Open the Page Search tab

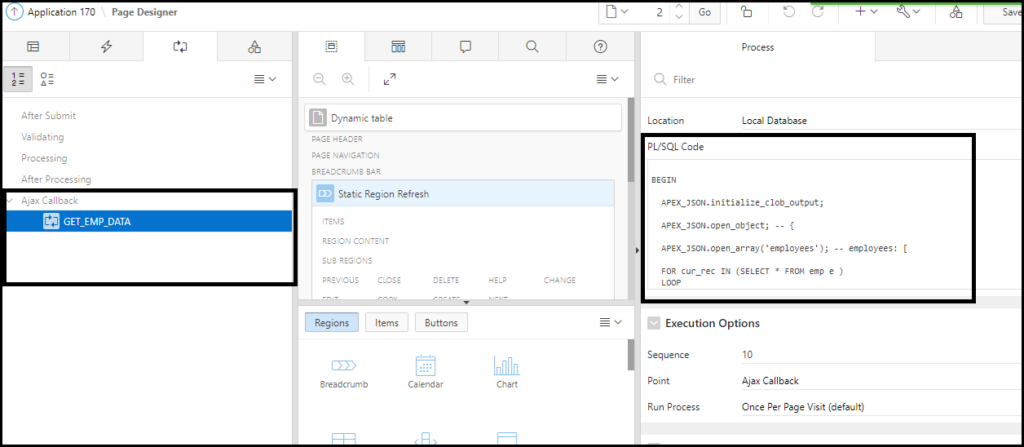(x=532, y=46)
